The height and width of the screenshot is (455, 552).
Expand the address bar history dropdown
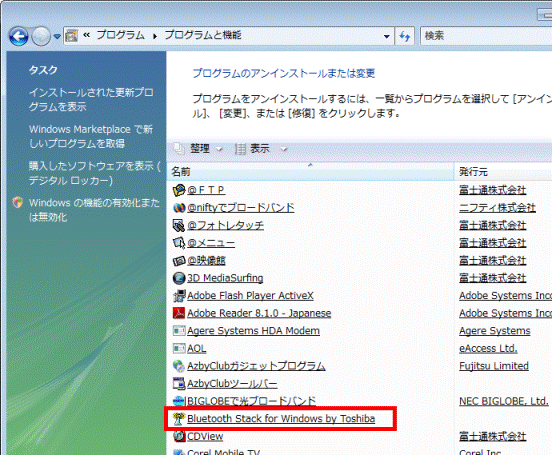pyautogui.click(x=387, y=36)
